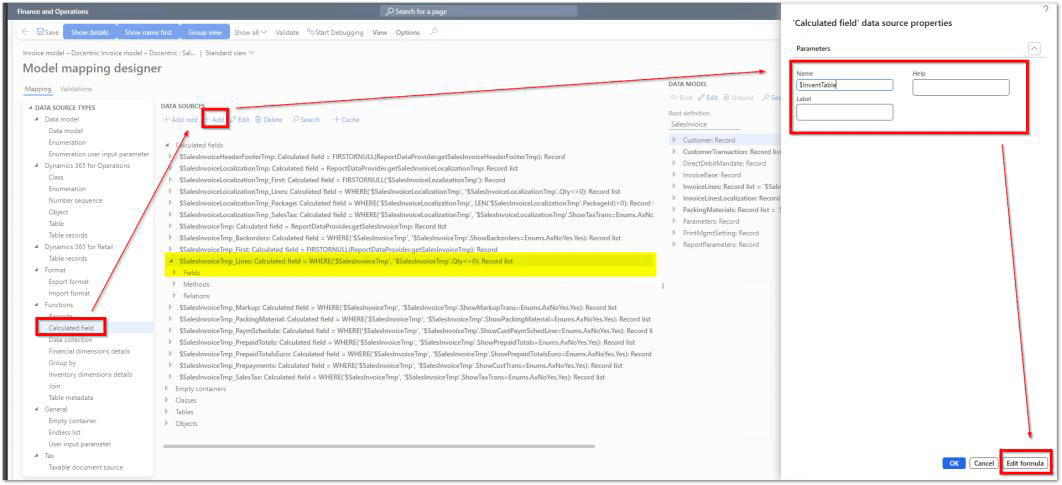Expand the Empty containers tree node

click(x=167, y=389)
